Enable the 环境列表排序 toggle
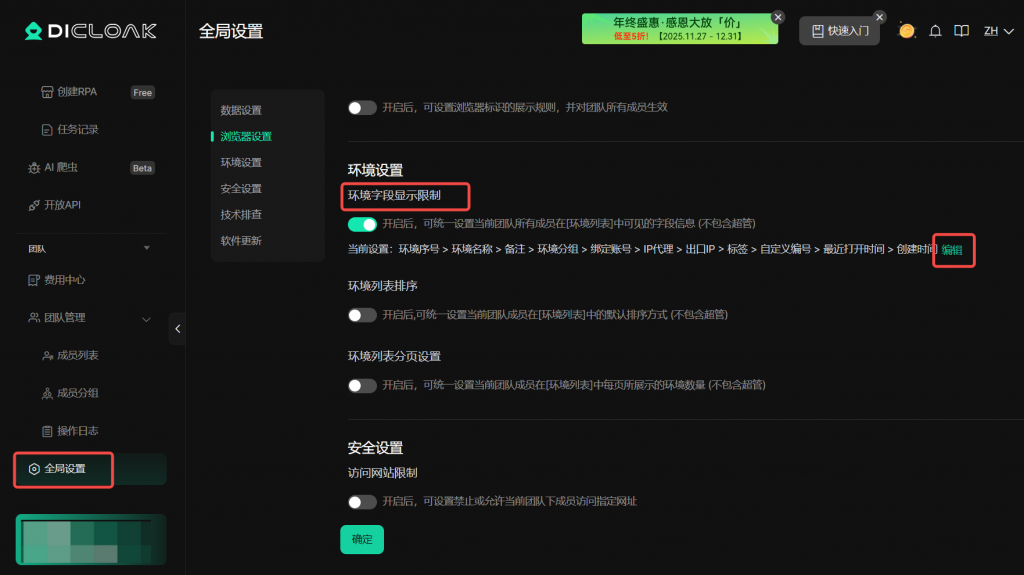Viewport: 1024px width, 575px height. (362, 315)
